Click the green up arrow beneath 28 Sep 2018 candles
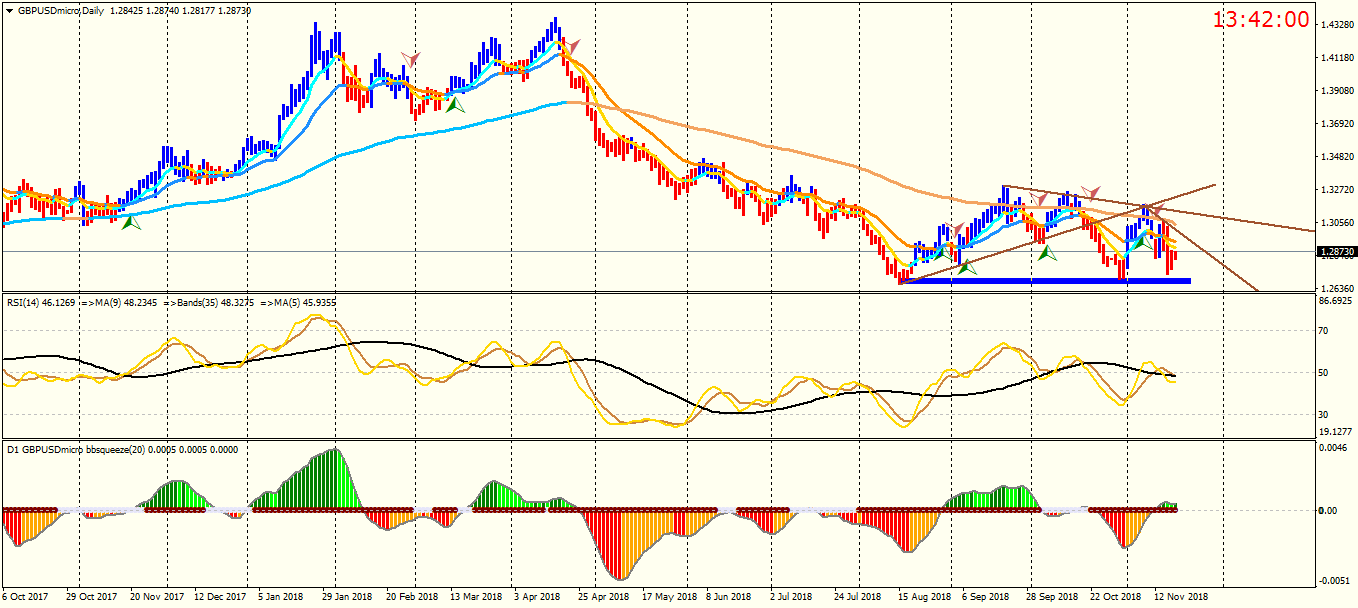Viewport: 1358px width, 608px height. coord(1047,253)
